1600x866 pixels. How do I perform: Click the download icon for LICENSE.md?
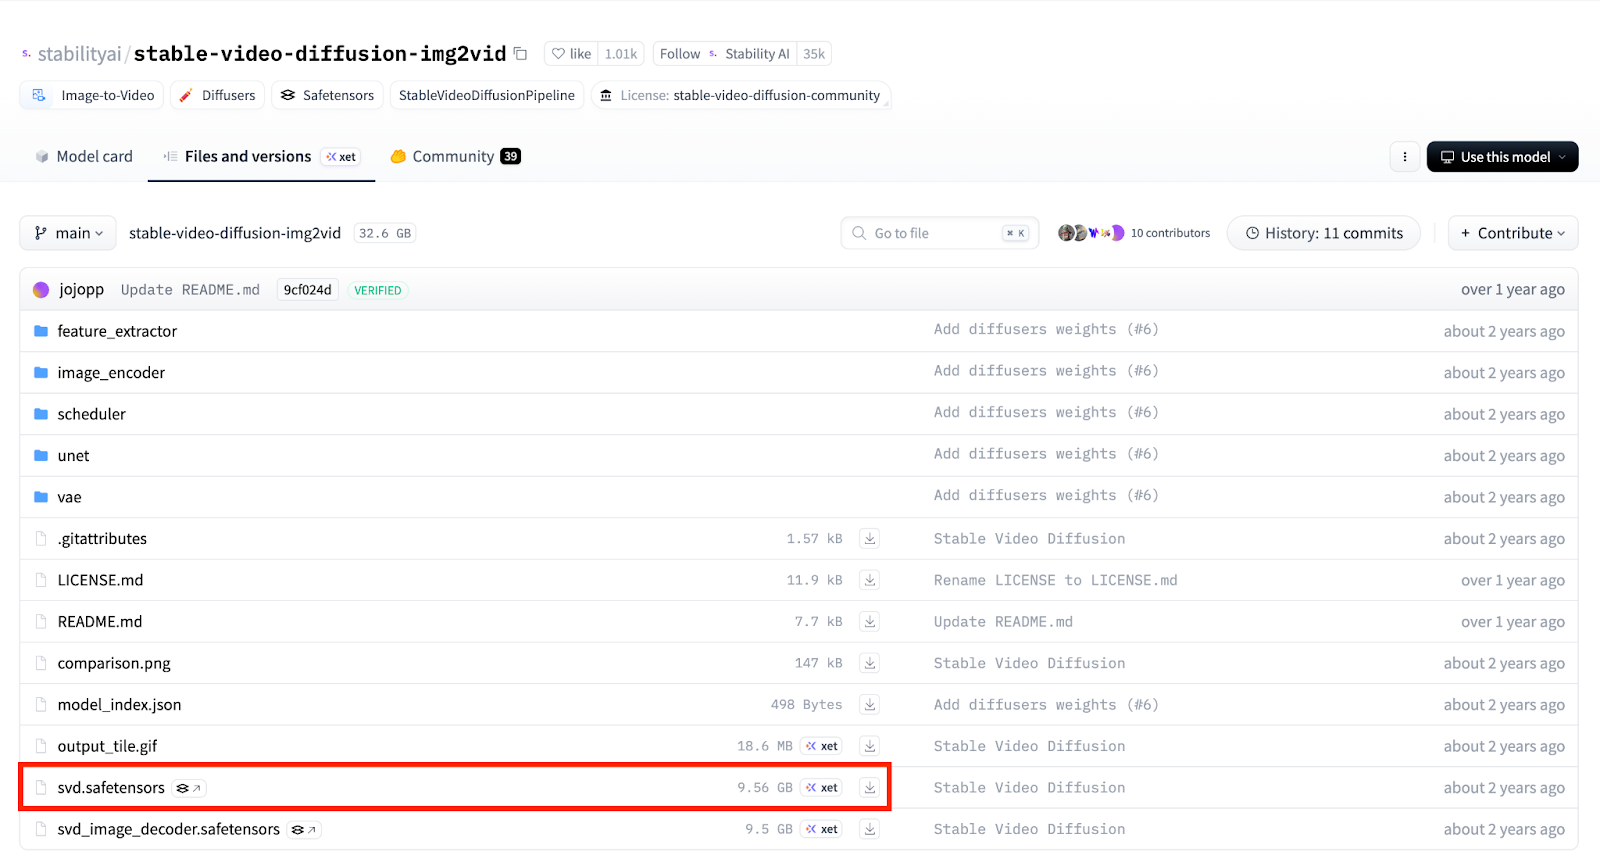click(x=870, y=580)
